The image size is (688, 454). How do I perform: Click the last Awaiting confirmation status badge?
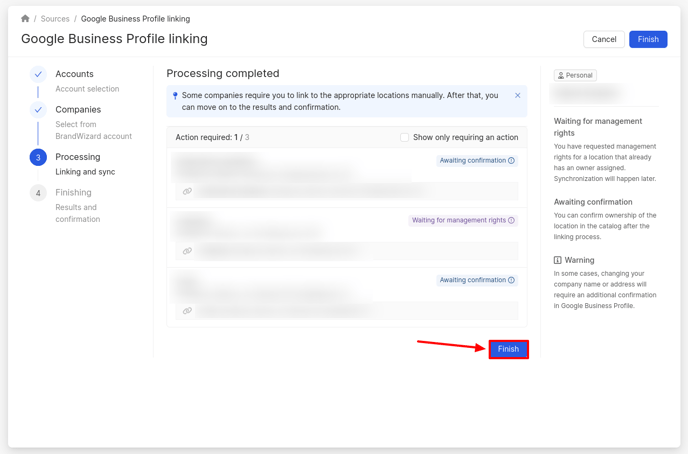(x=477, y=280)
